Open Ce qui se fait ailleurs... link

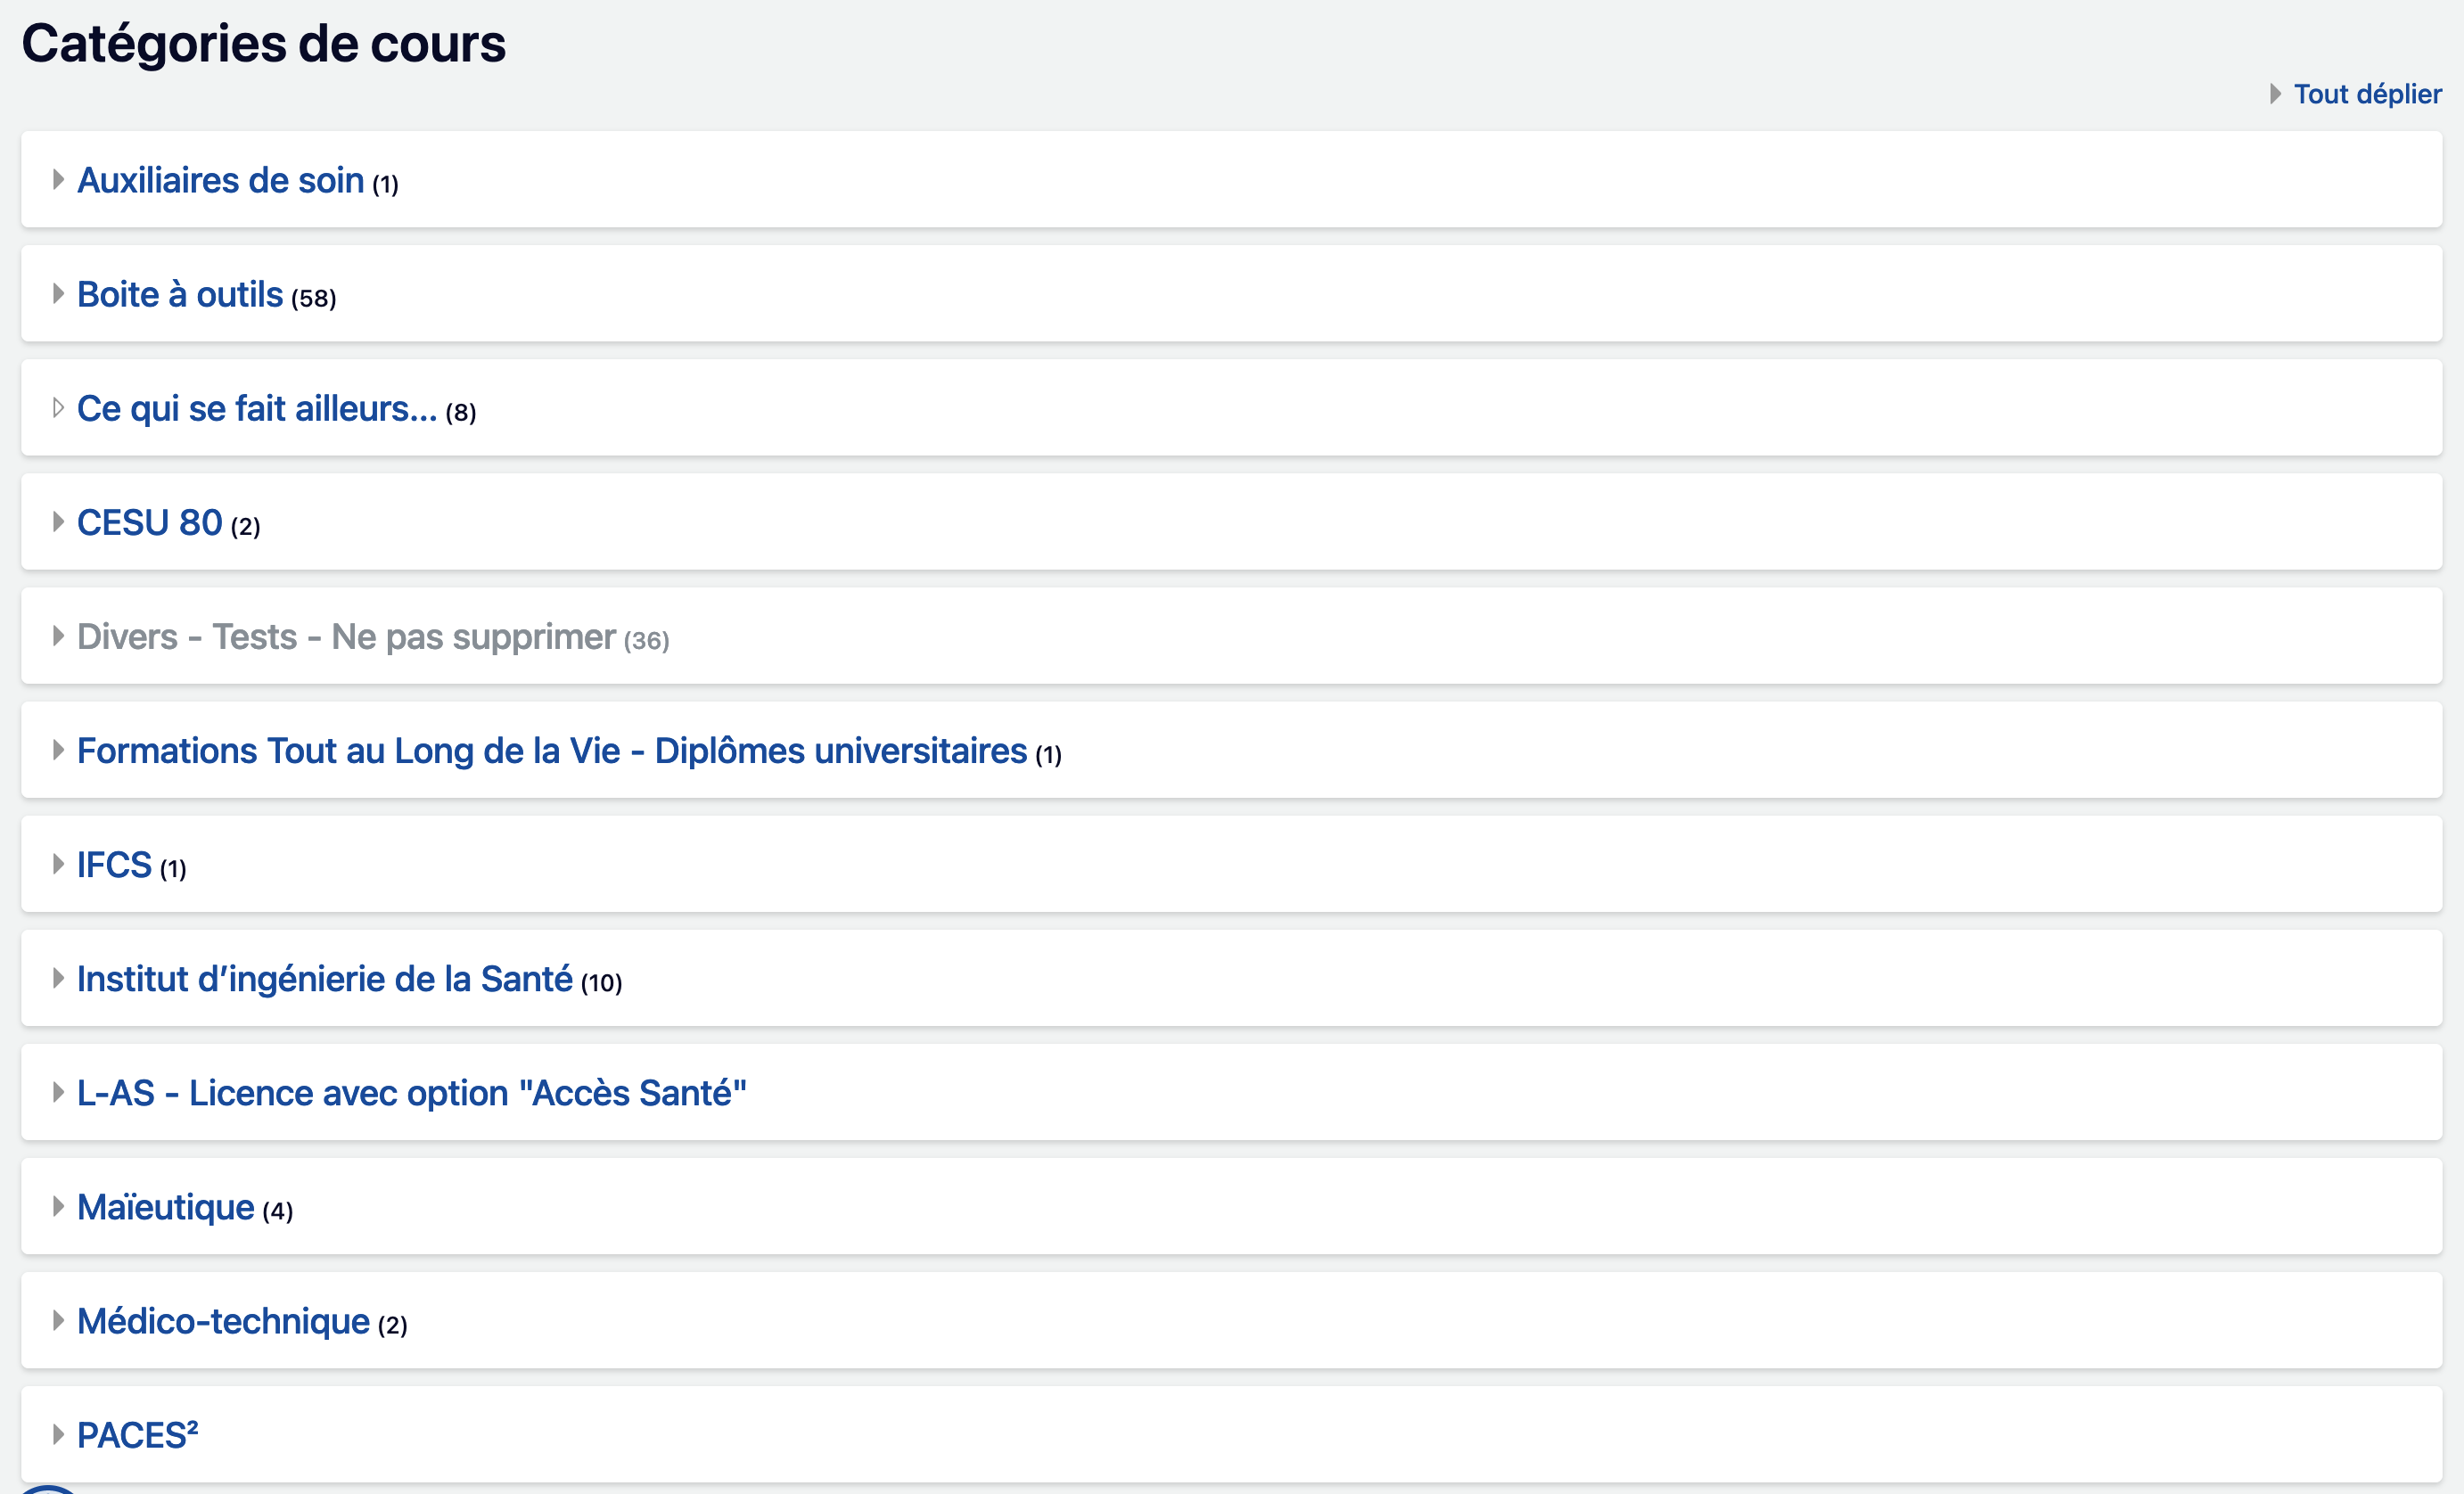click(x=257, y=409)
